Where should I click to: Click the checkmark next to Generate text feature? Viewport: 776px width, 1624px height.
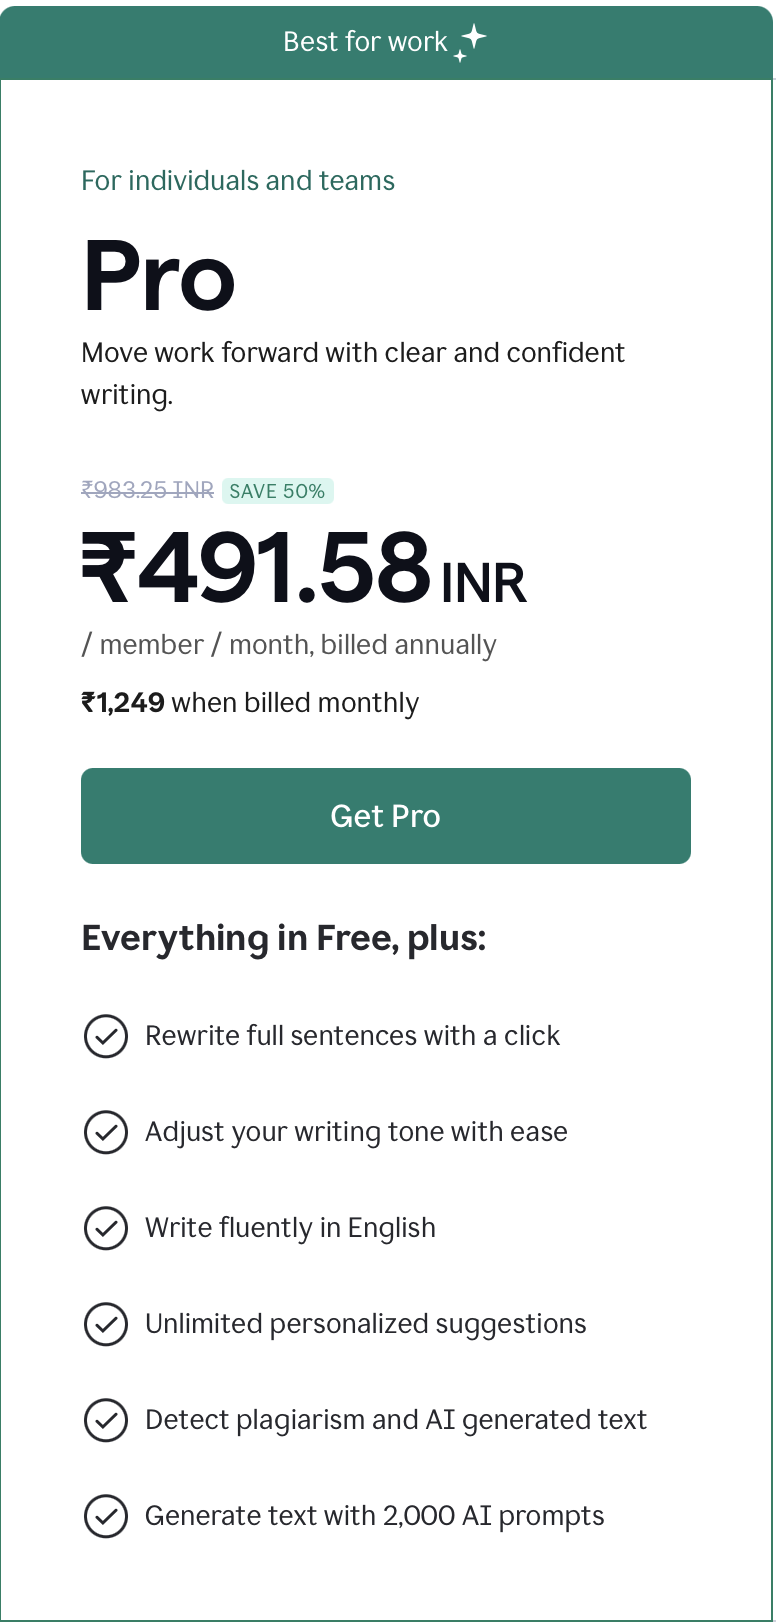coord(106,1516)
